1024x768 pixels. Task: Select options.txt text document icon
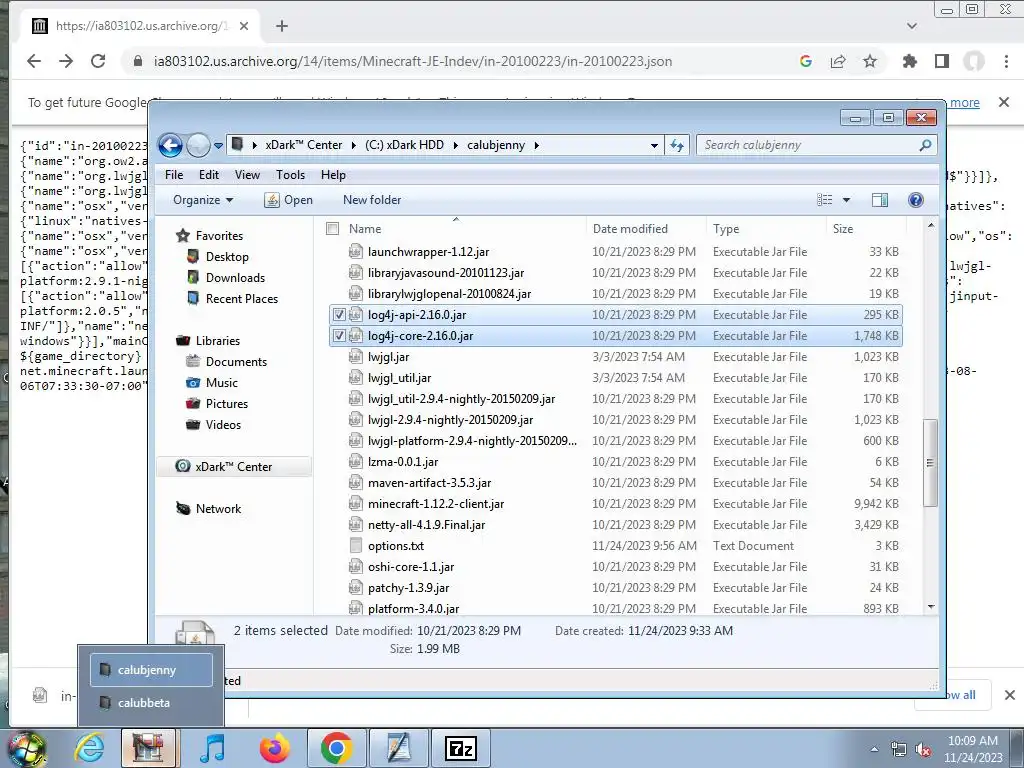(x=355, y=545)
